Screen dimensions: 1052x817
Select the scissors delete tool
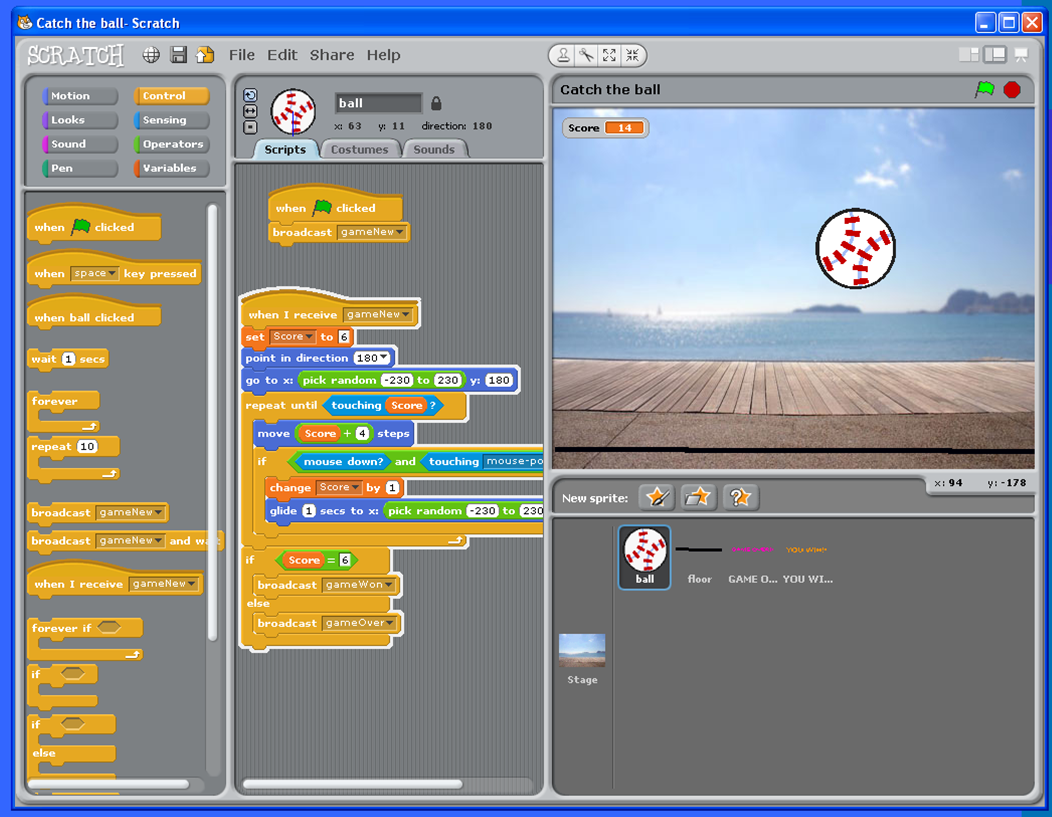tap(584, 56)
